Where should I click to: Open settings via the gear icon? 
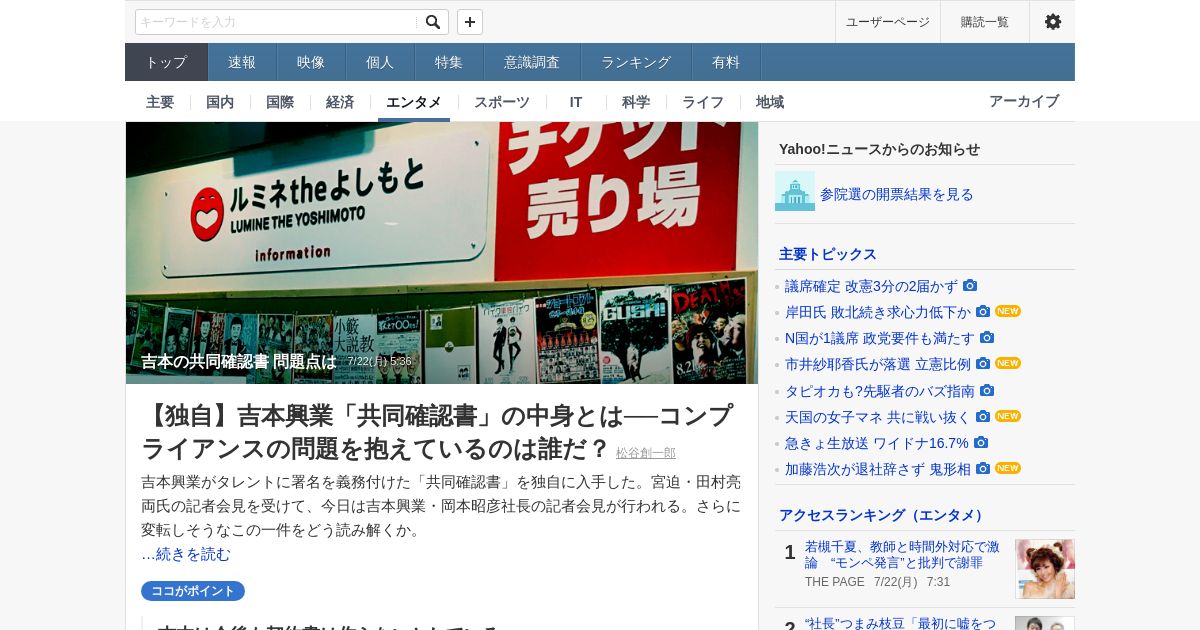coord(1053,22)
